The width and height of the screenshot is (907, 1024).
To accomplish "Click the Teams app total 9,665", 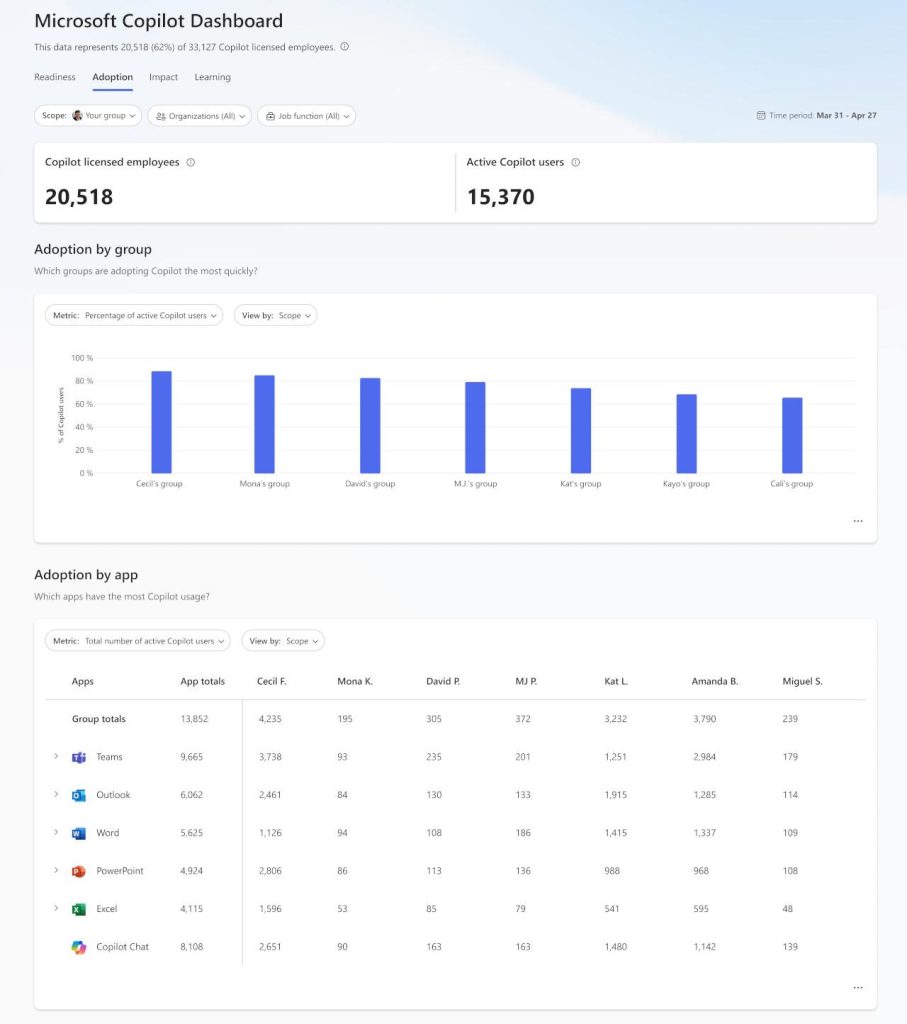I will pyautogui.click(x=191, y=757).
